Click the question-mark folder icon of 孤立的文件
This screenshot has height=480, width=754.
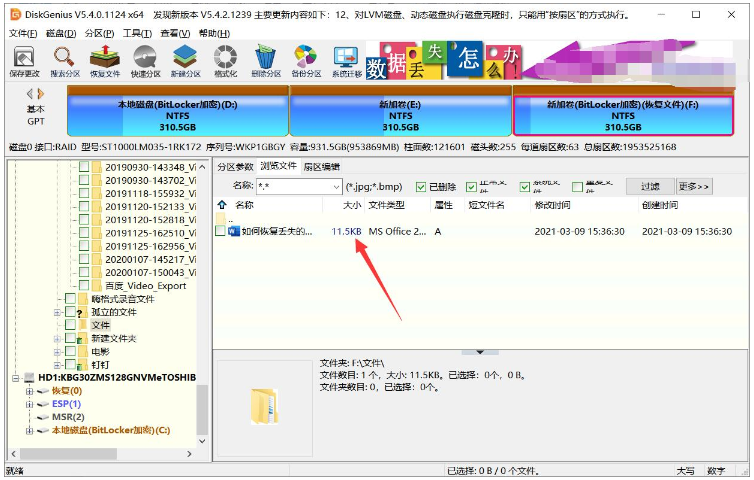pyautogui.click(x=83, y=312)
